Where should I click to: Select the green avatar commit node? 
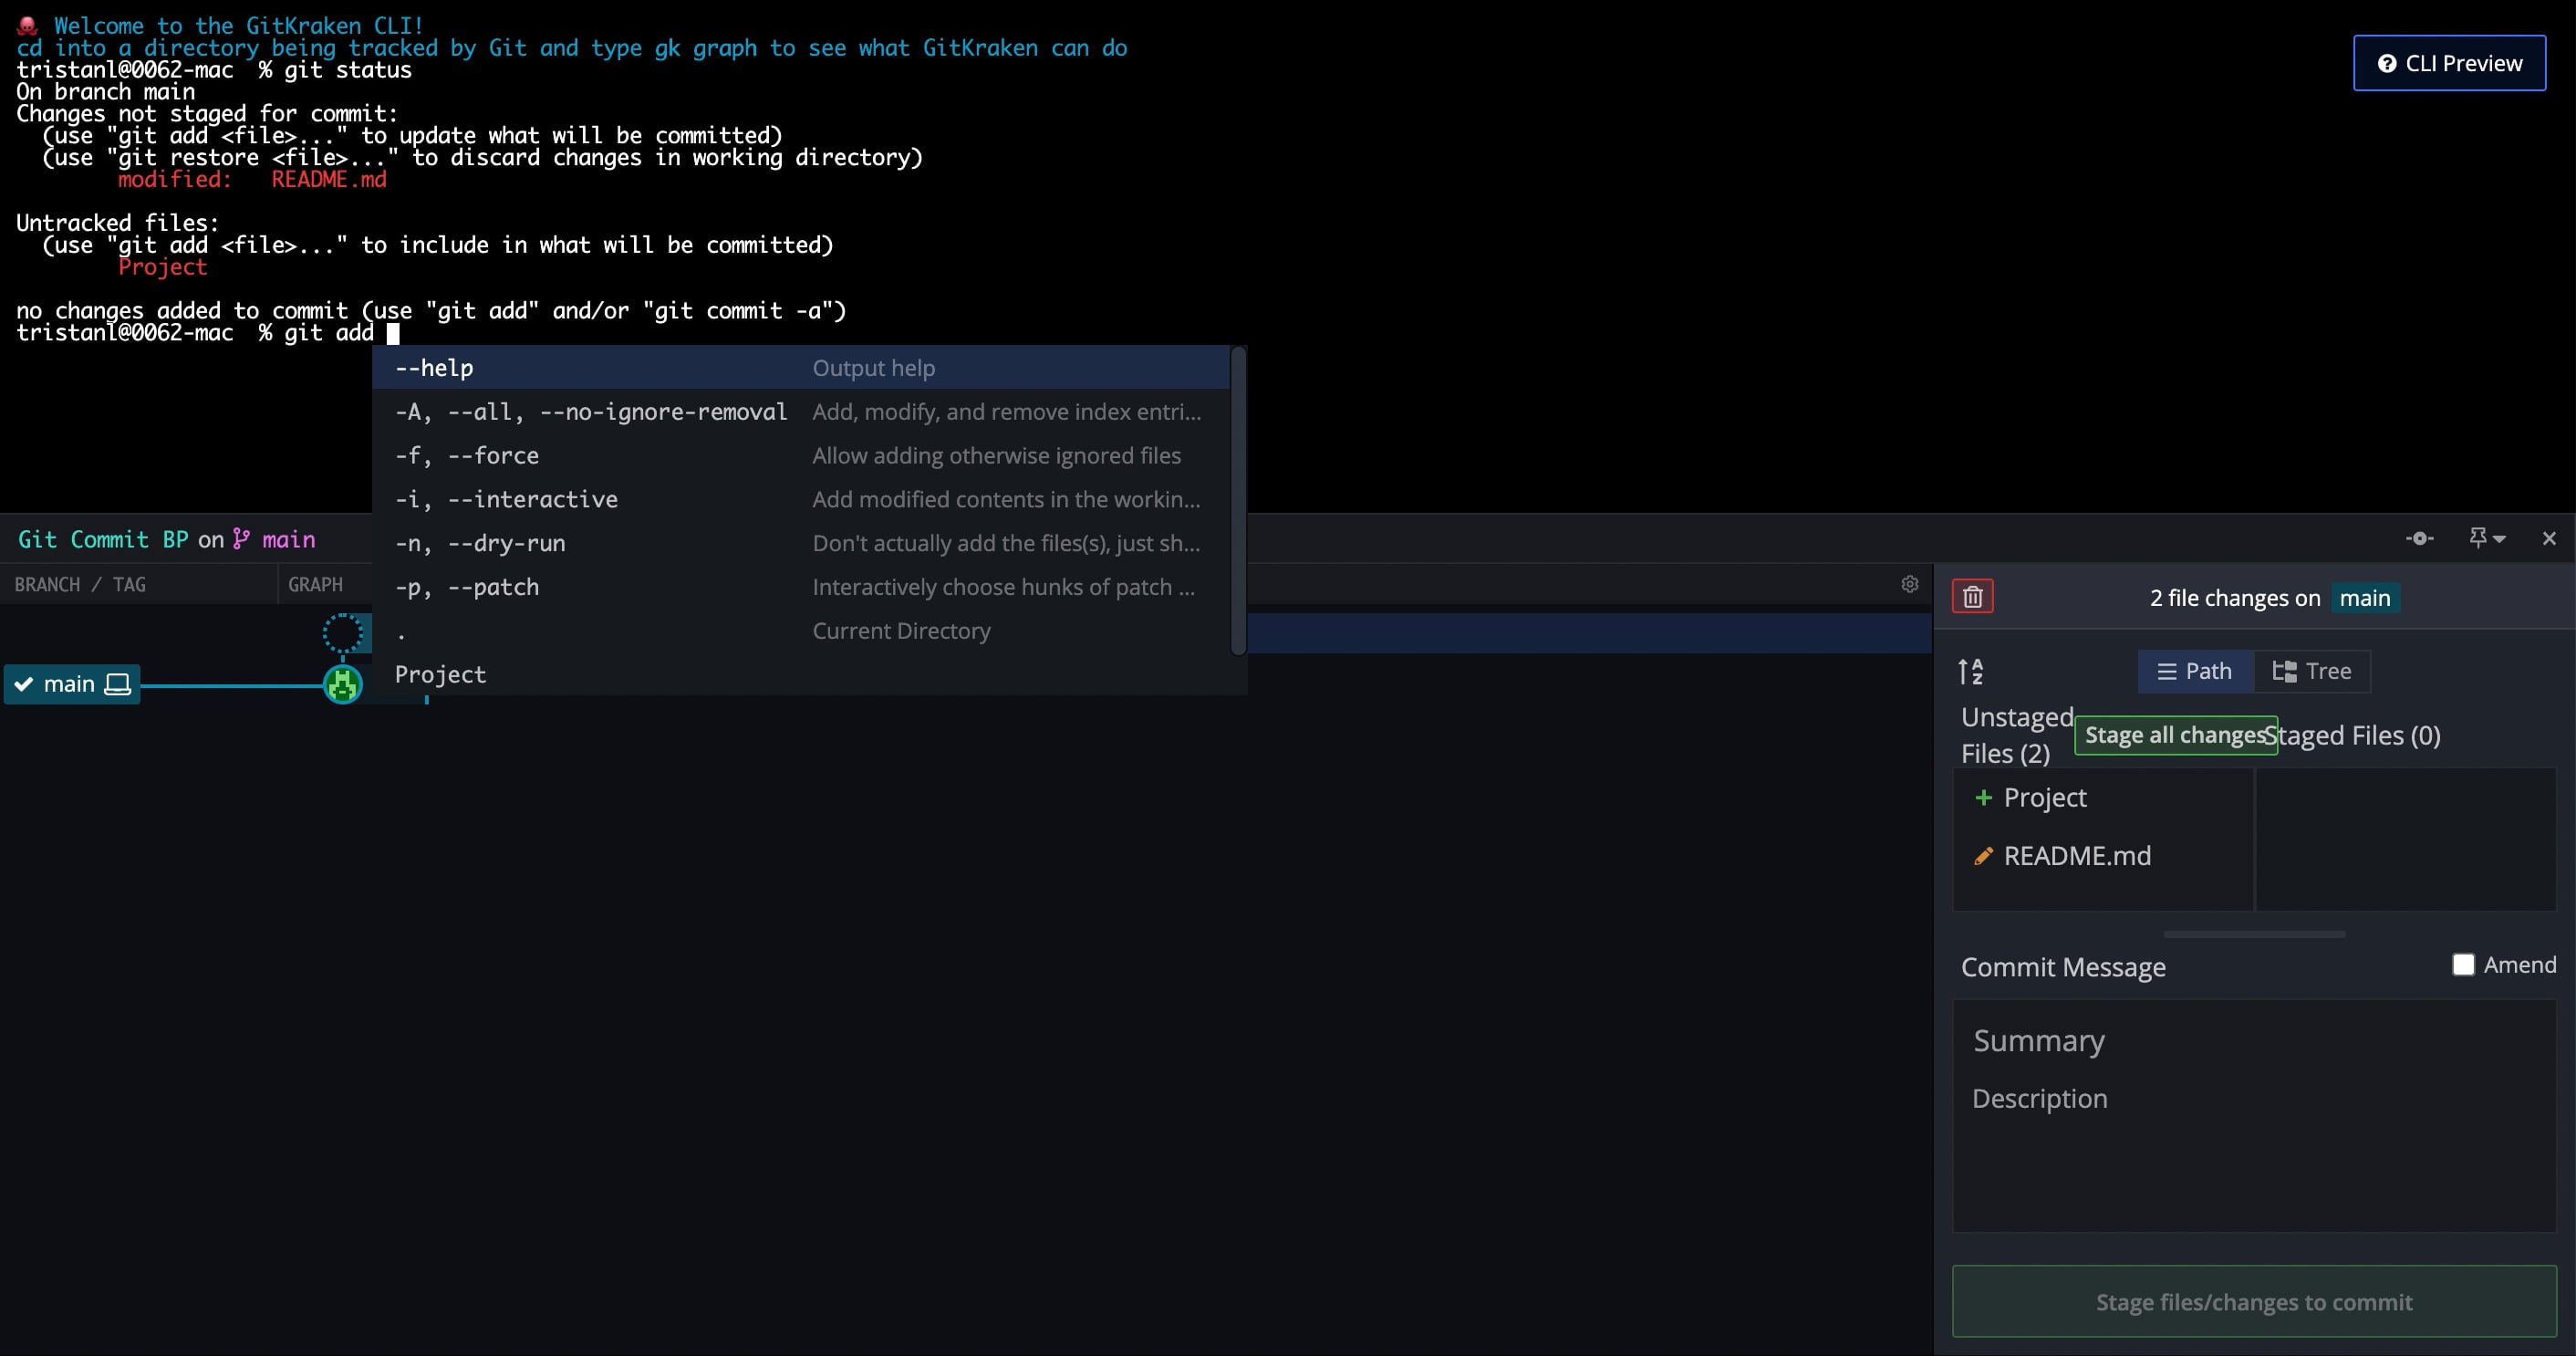pos(343,684)
